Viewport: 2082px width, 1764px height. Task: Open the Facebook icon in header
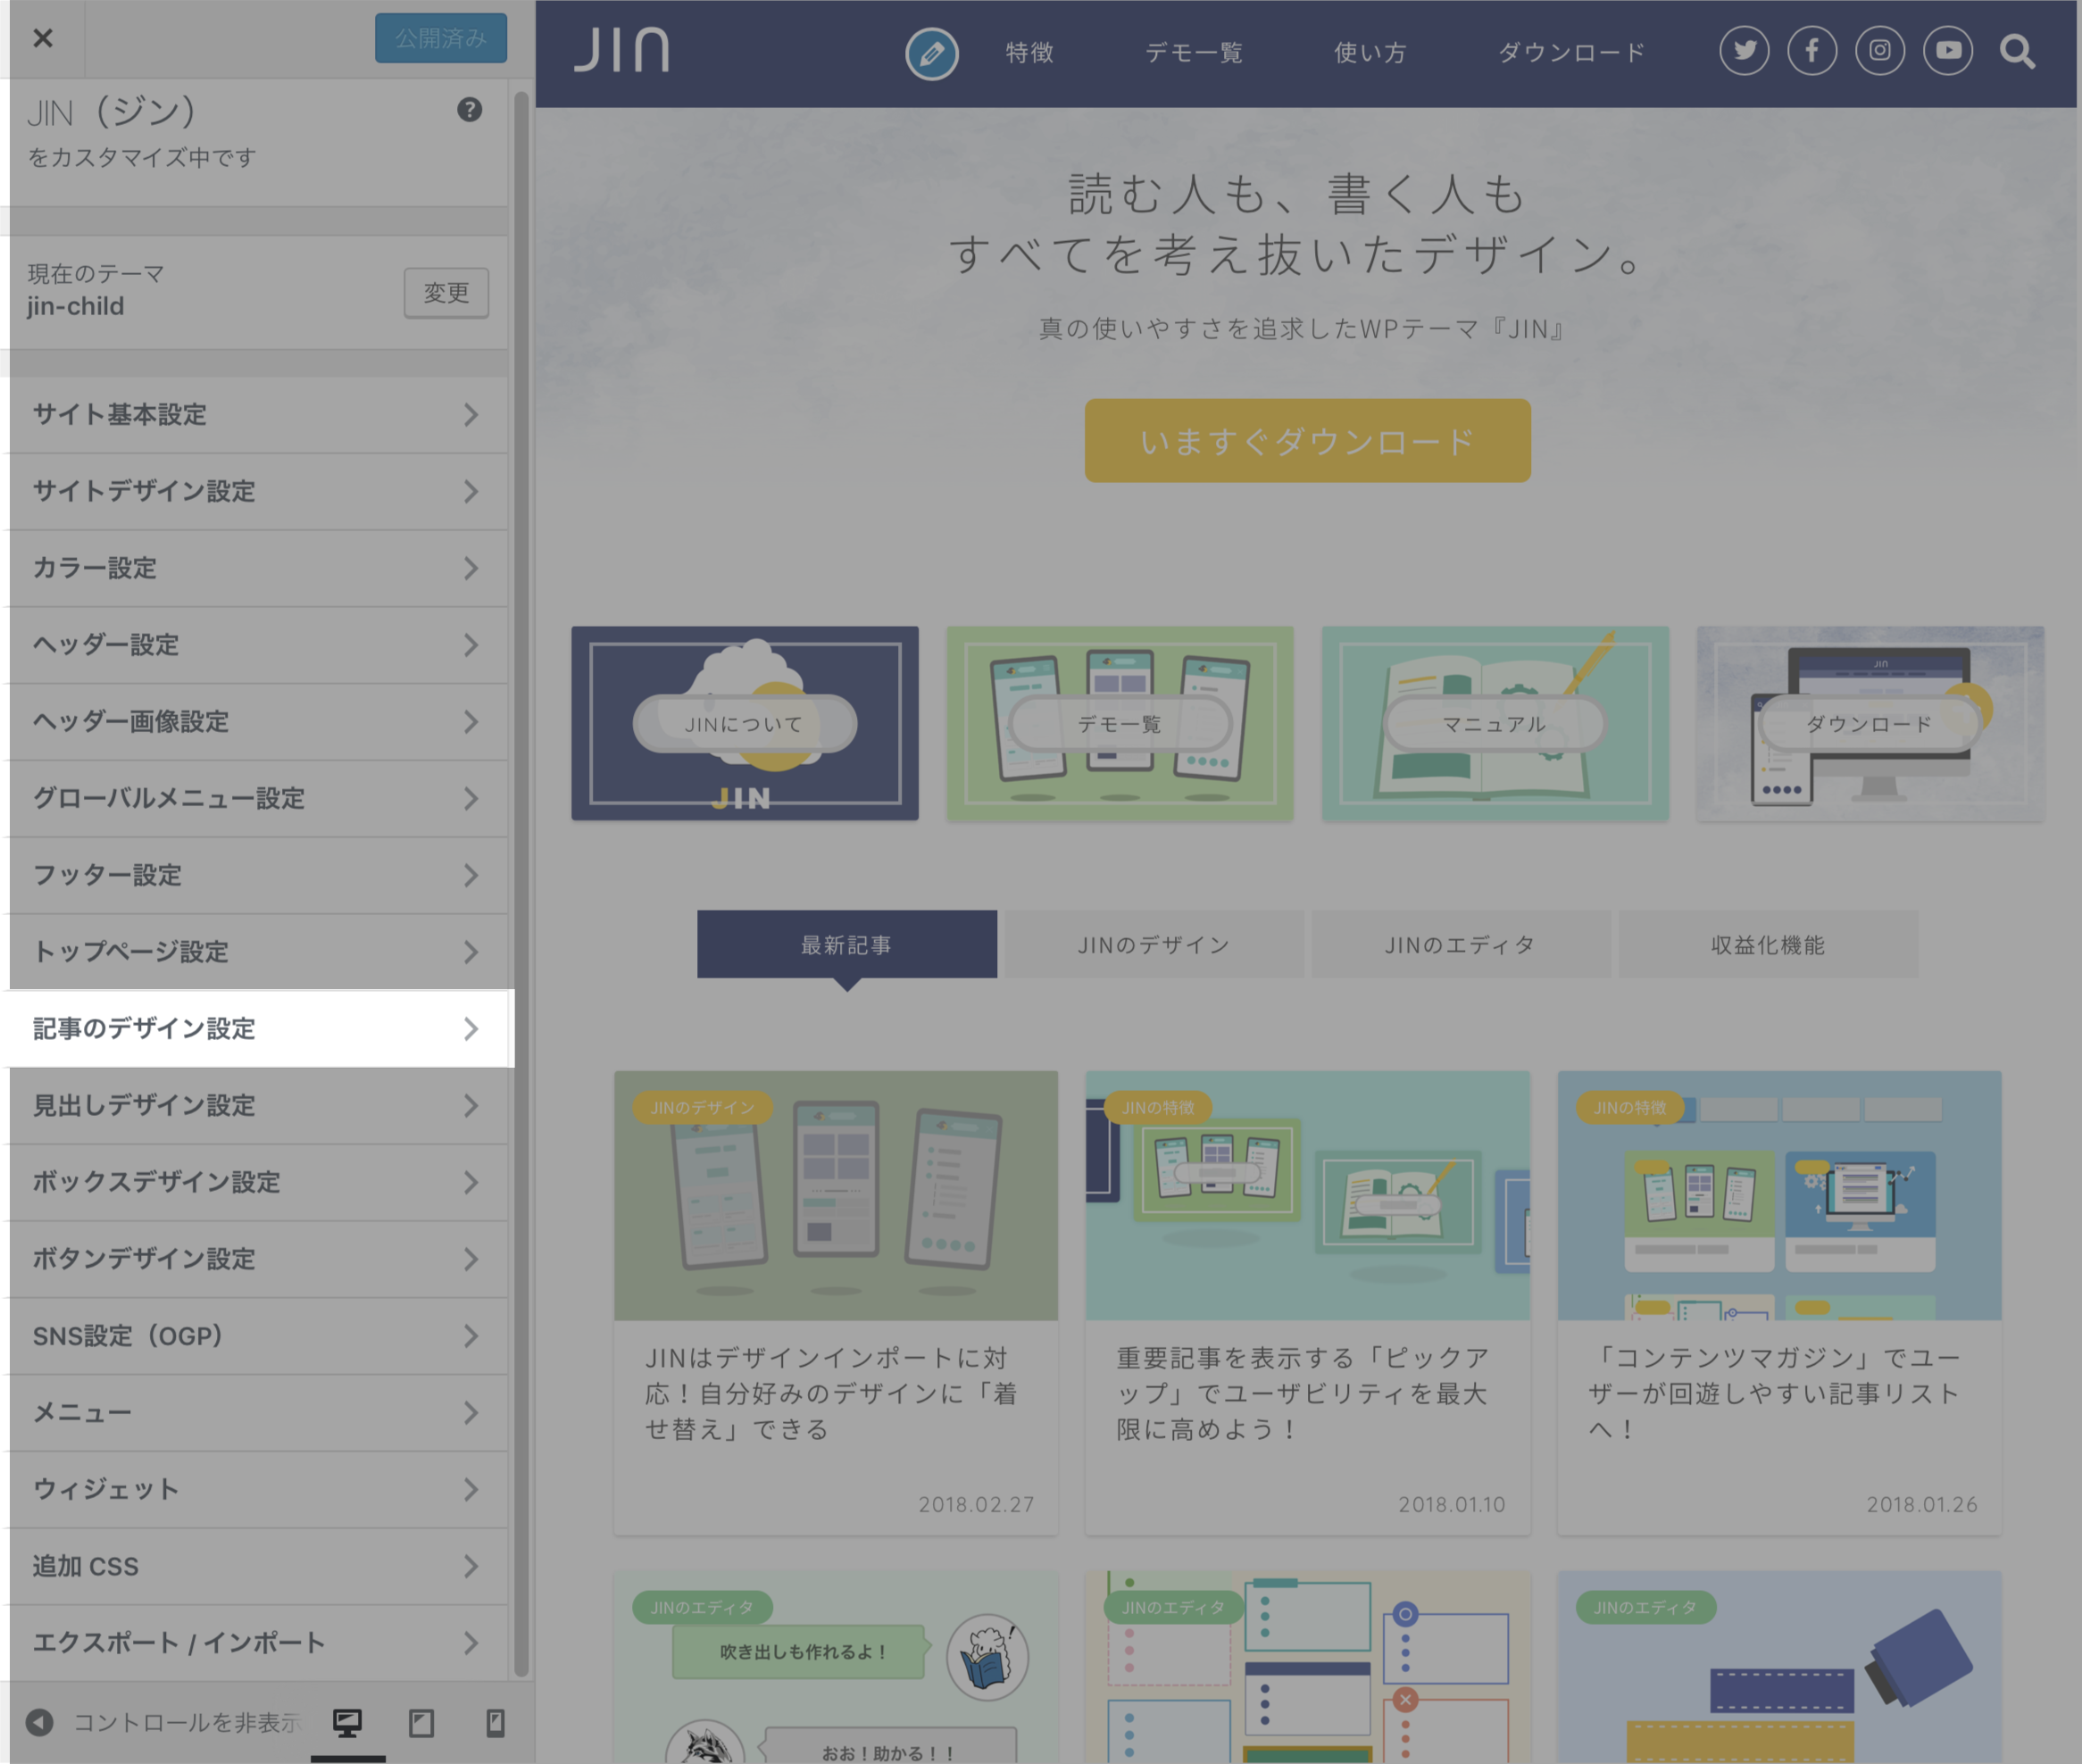1812,51
